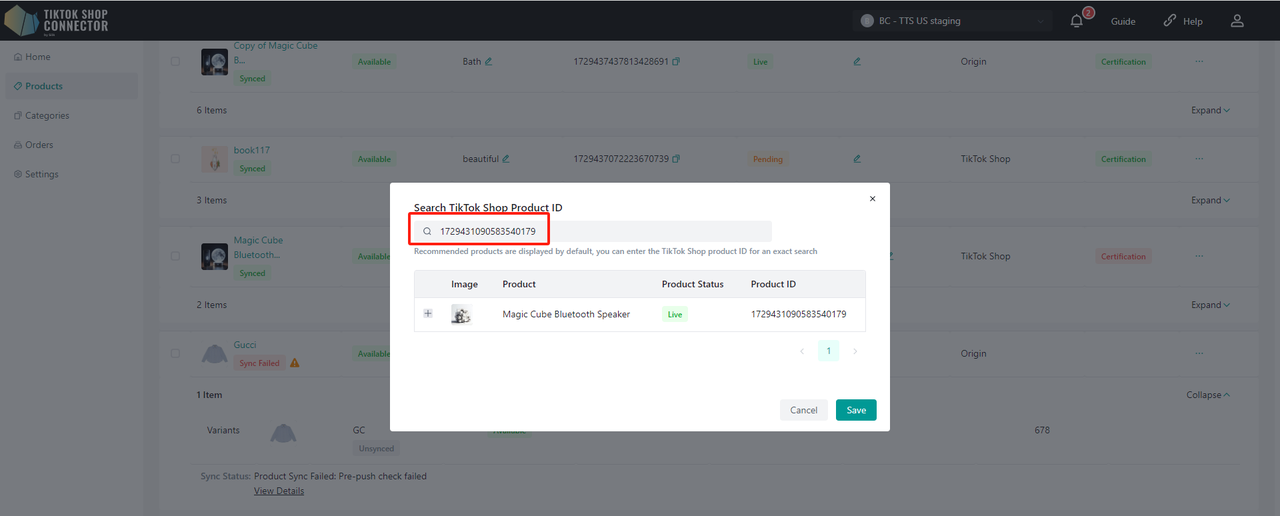1280x516 pixels.
Task: Click ID 1729431090583540179 in results table
Action: click(799, 314)
